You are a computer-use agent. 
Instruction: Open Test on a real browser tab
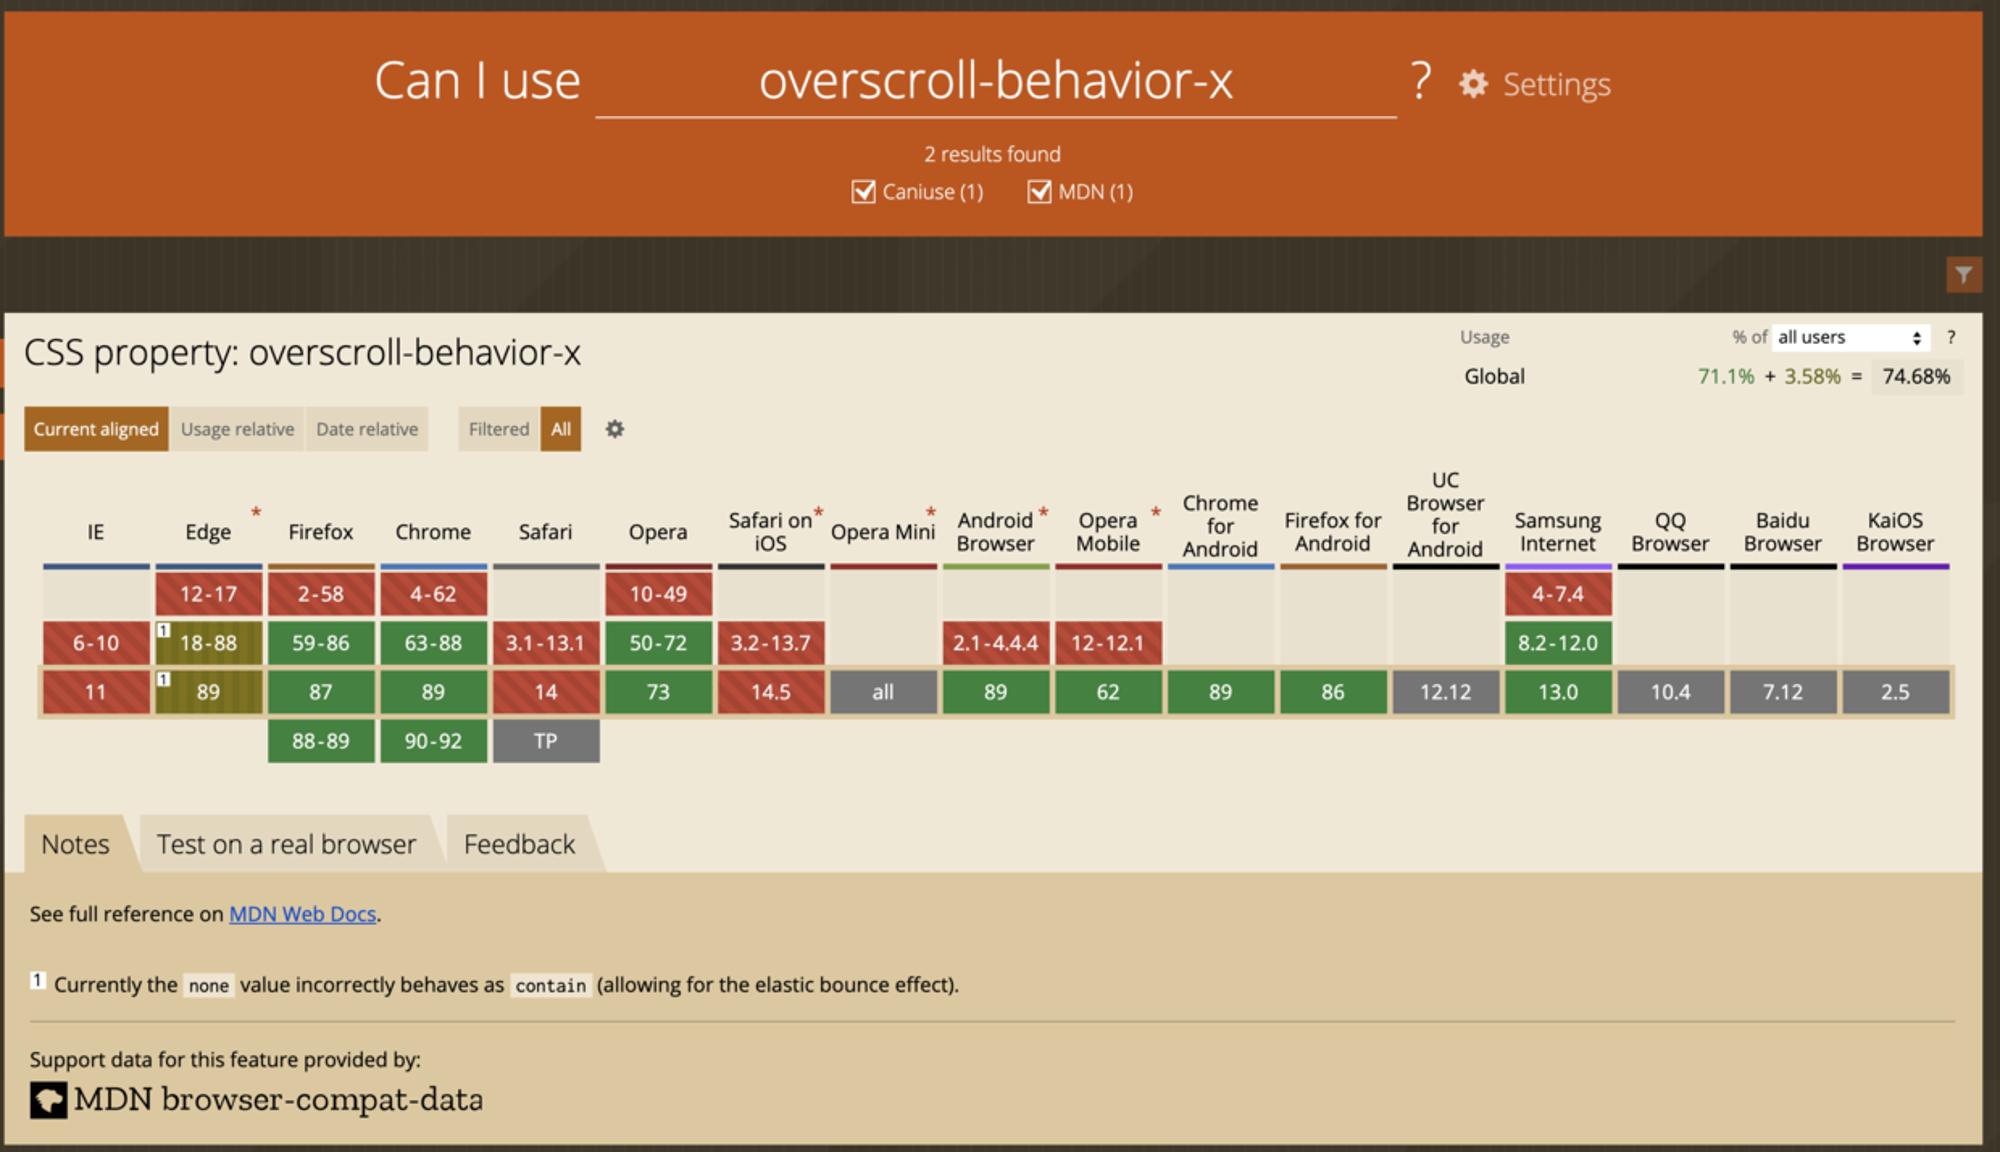pyautogui.click(x=286, y=844)
